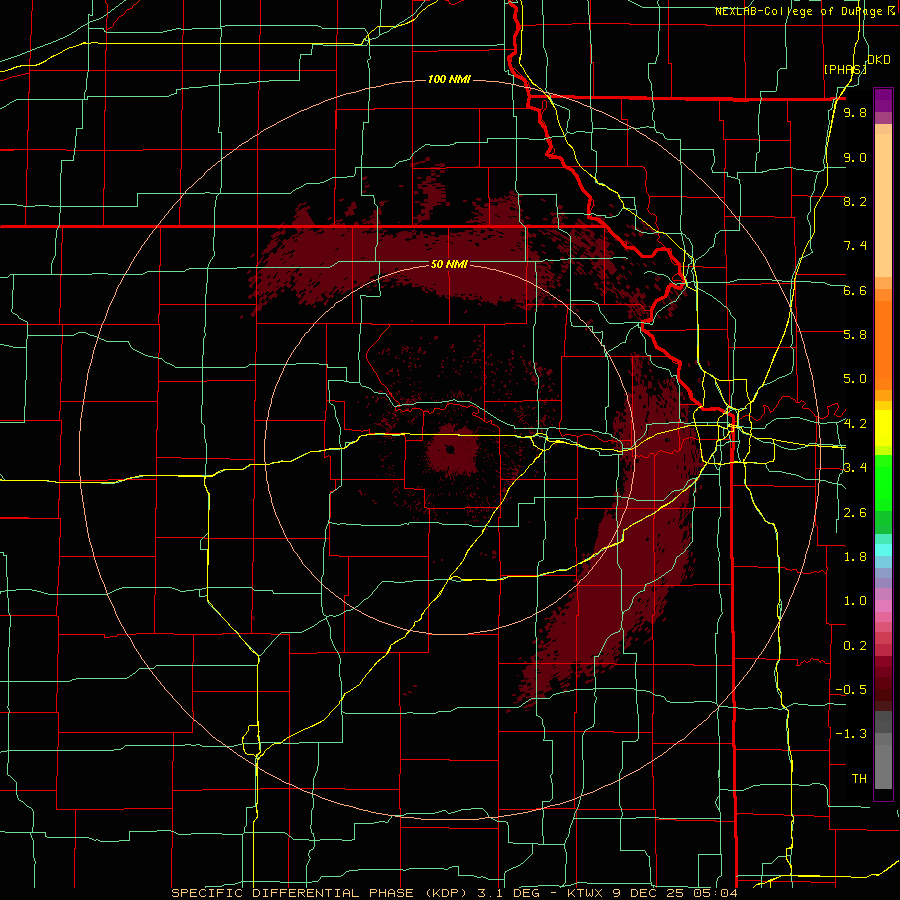Click the -1.3 scale value
The image size is (900, 900).
point(851,734)
